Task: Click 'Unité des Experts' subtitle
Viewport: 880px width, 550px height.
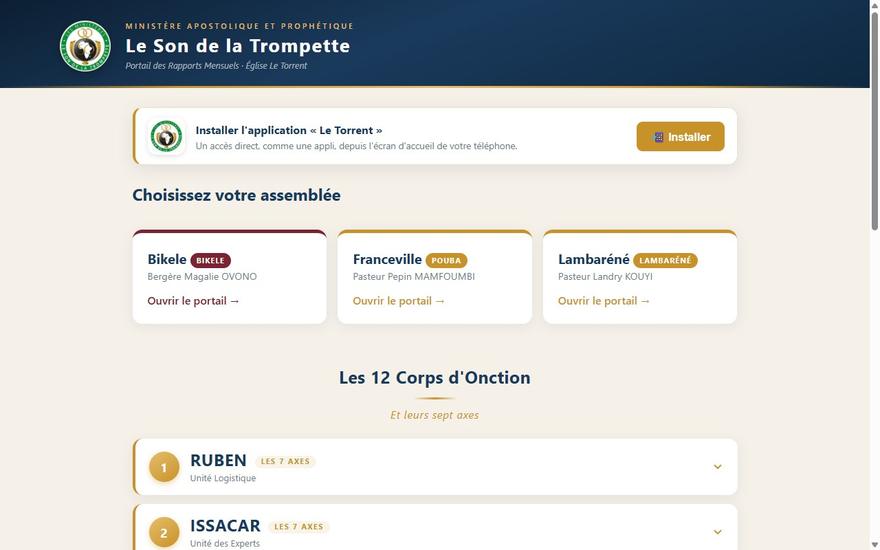Action: click(x=224, y=543)
